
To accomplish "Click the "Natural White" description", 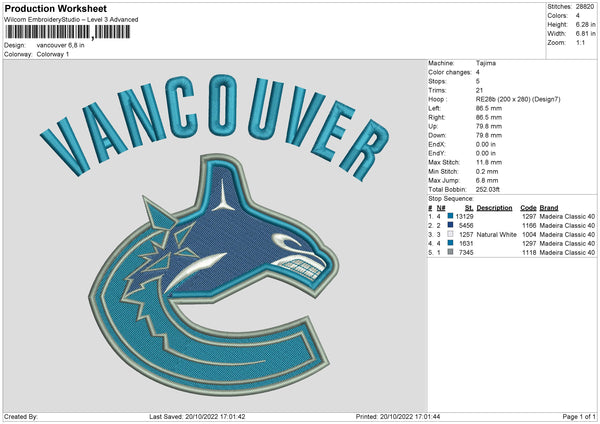I will coord(496,235).
